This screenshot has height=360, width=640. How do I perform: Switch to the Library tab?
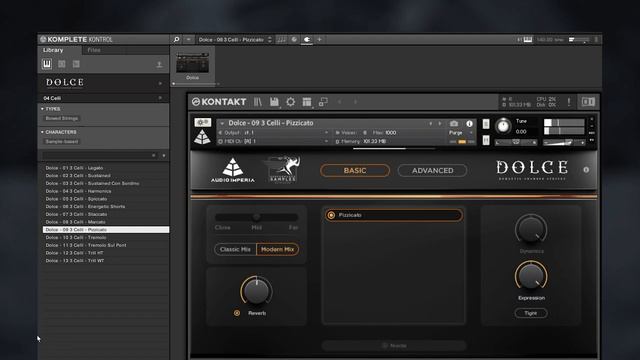point(53,50)
